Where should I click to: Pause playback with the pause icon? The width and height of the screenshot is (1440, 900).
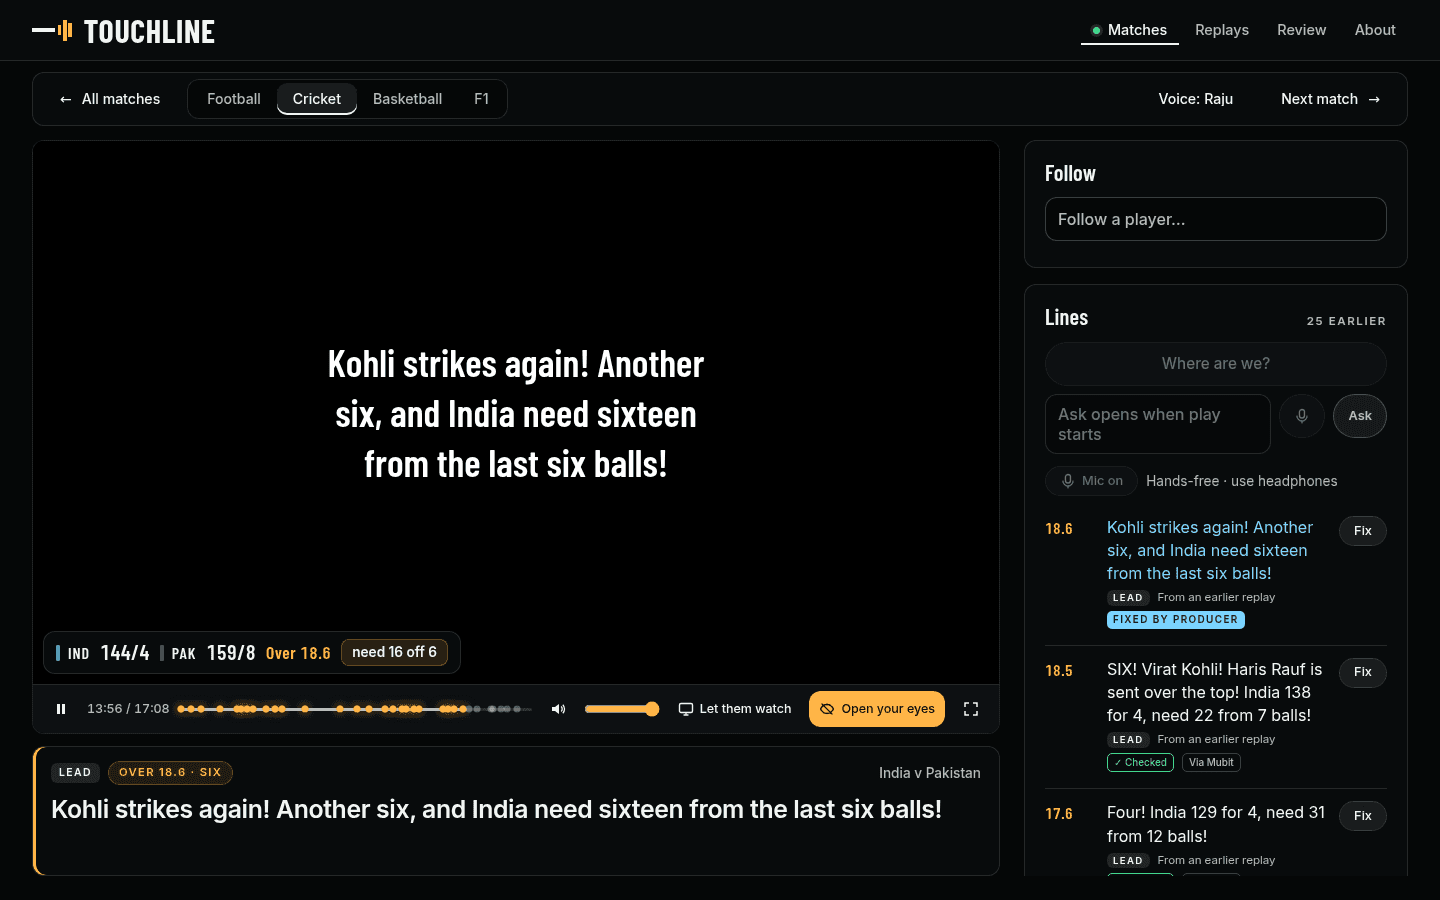click(61, 709)
